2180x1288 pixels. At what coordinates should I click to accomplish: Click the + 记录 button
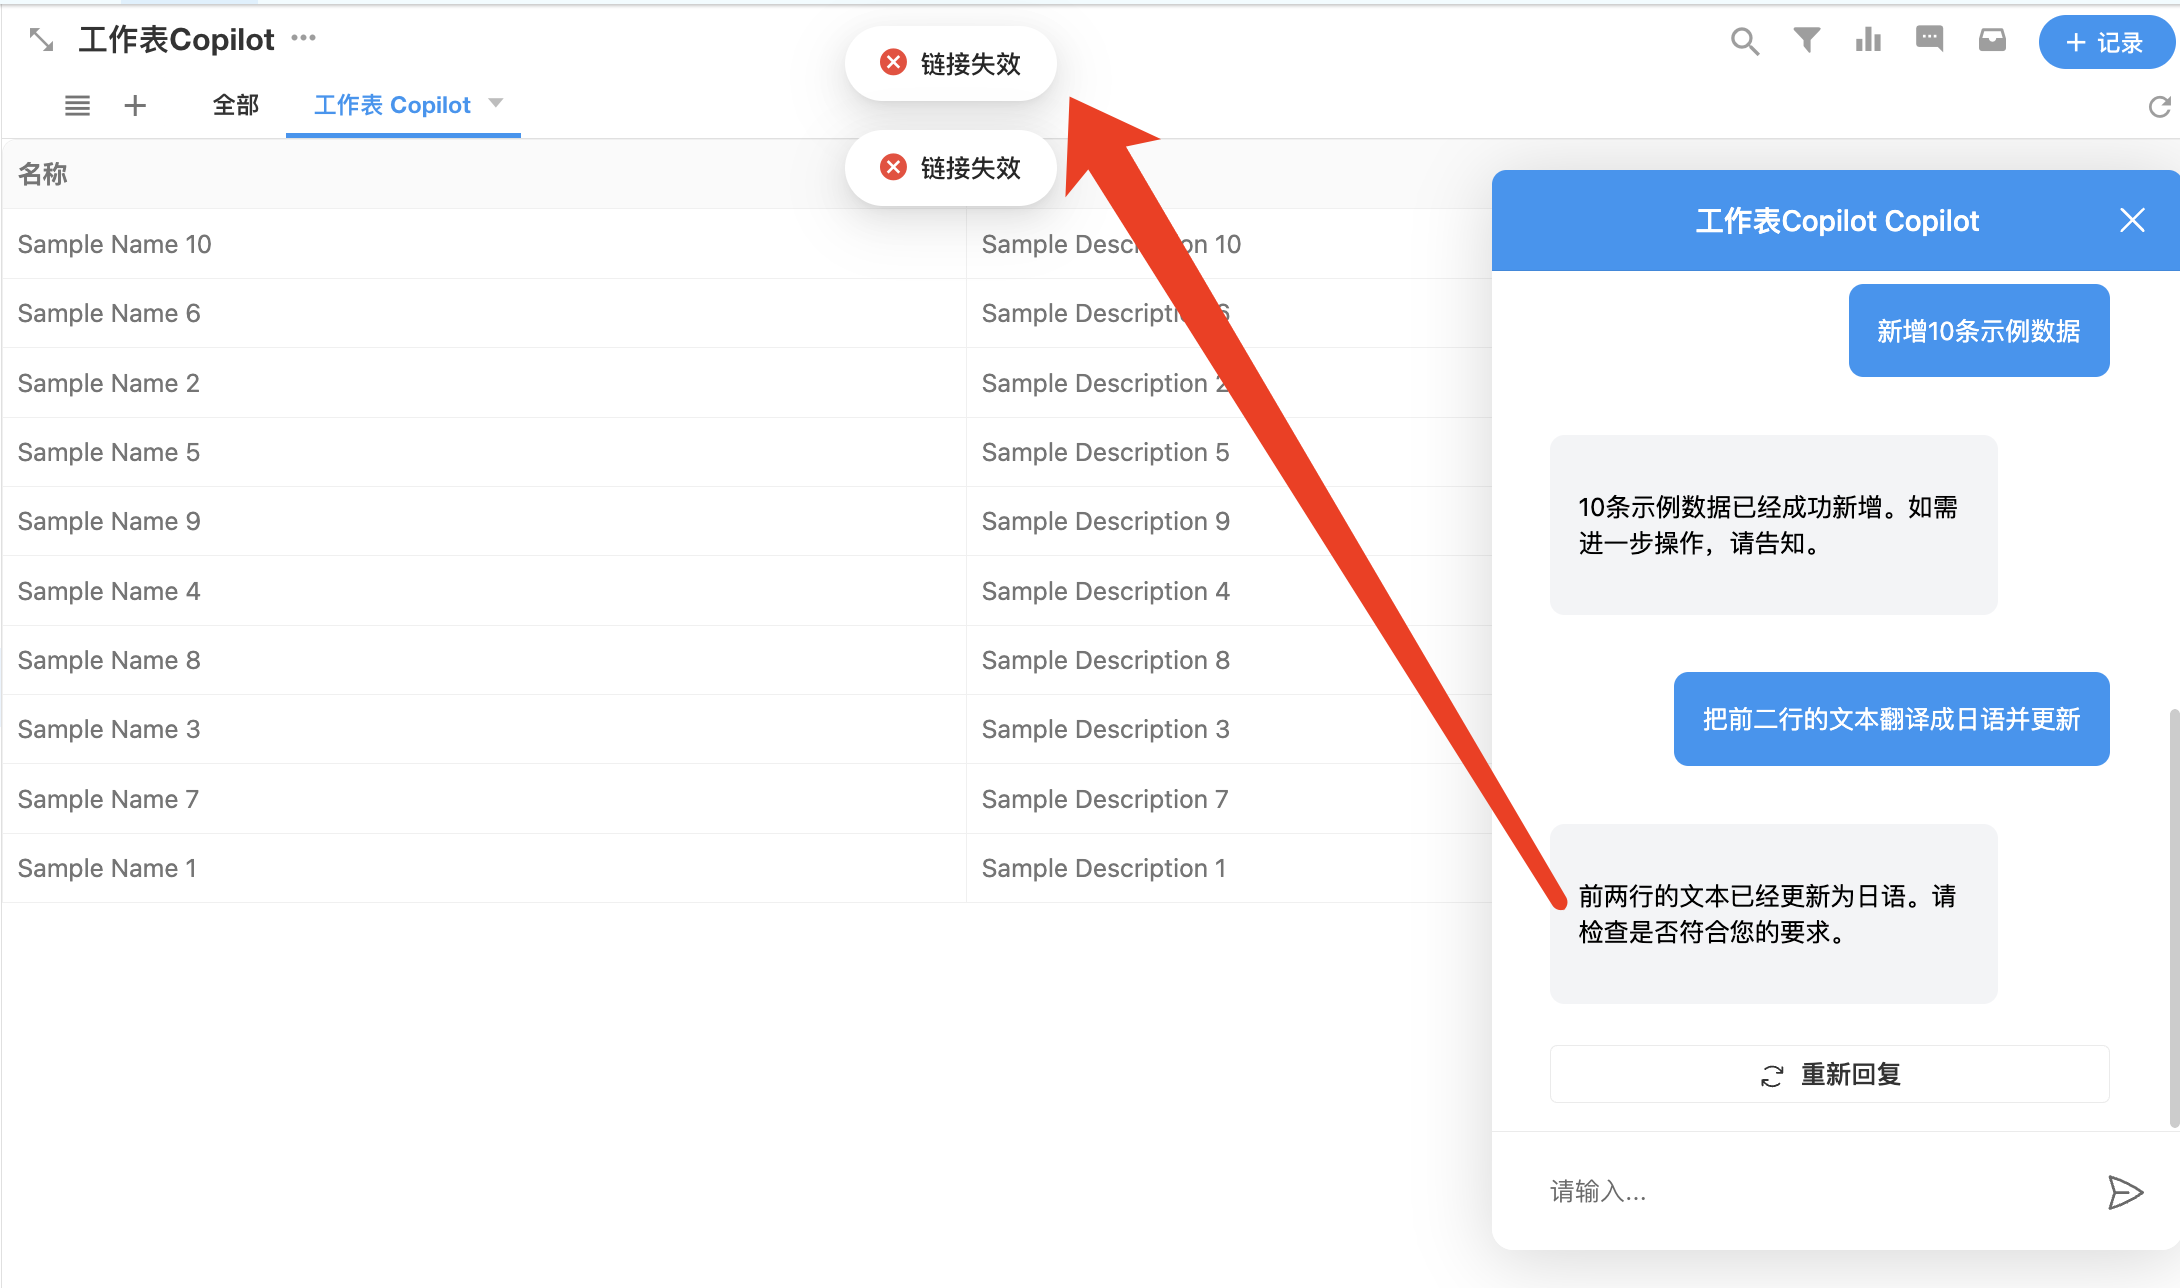coord(2104,42)
